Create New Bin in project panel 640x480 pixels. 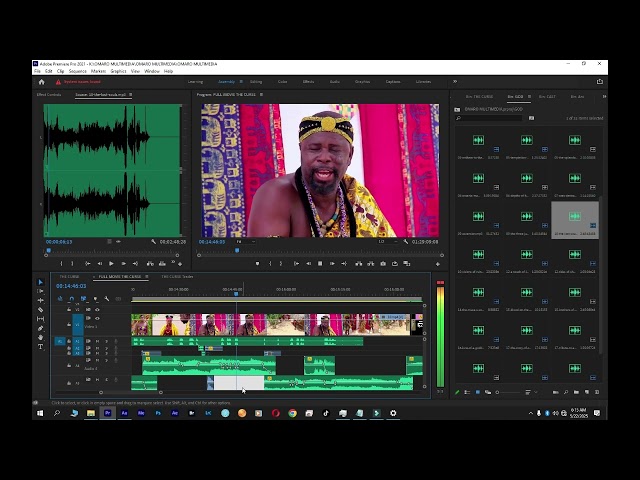pos(576,392)
